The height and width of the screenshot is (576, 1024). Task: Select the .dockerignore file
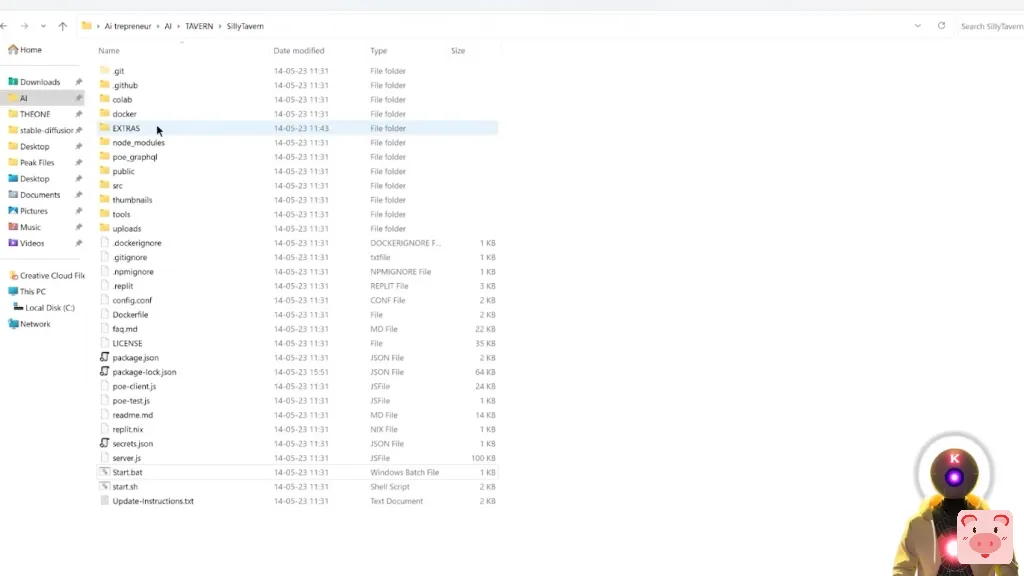[136, 243]
